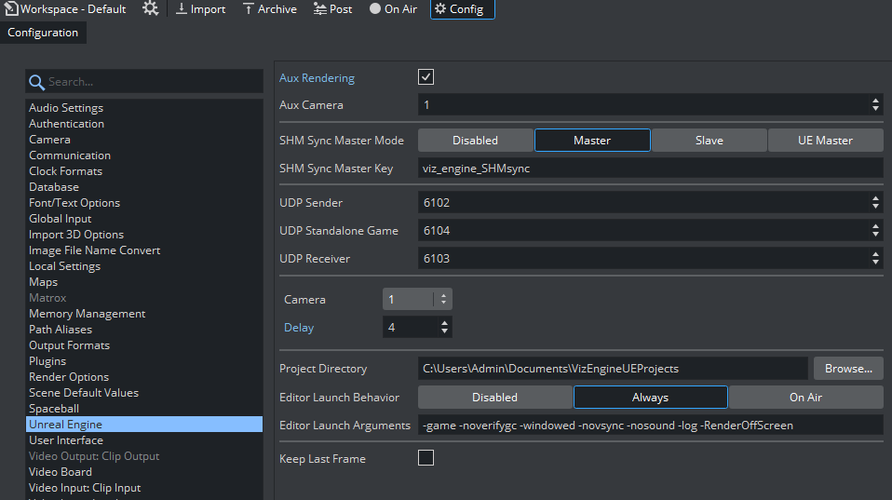The height and width of the screenshot is (500, 892).
Task: Click the Config gear button
Action: click(462, 9)
